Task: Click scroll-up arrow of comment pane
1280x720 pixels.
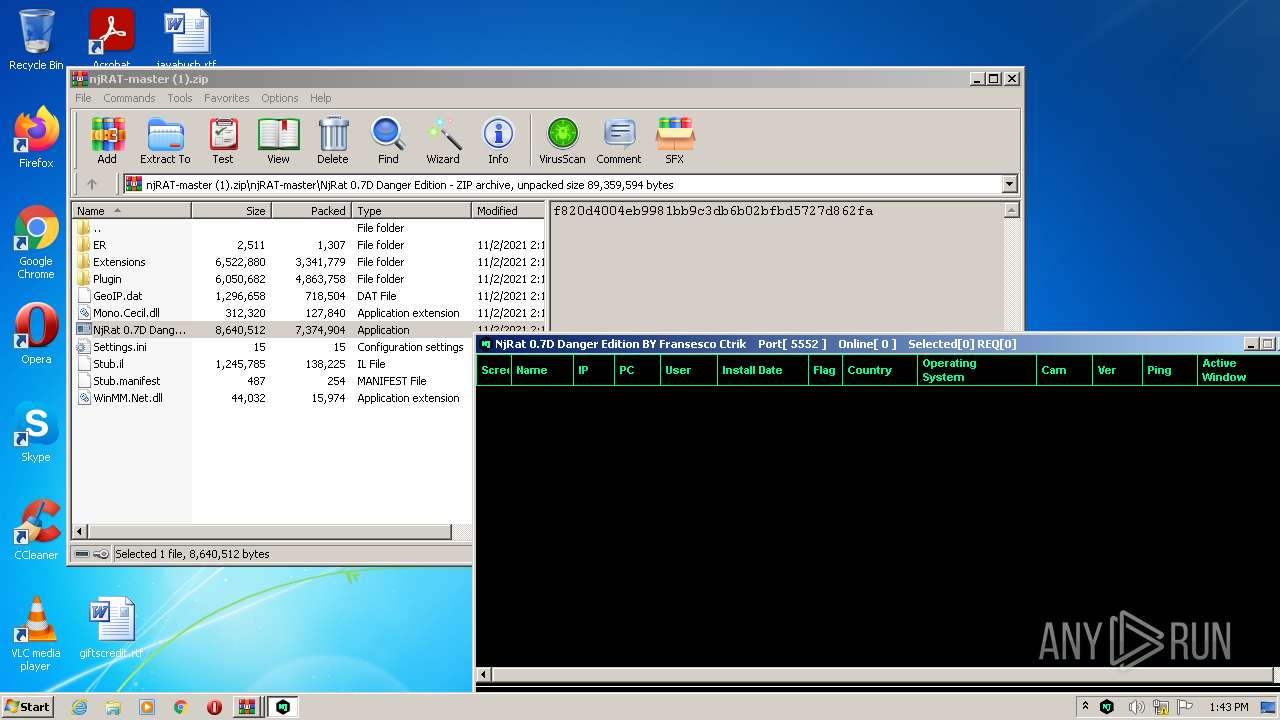Action: [x=1011, y=210]
